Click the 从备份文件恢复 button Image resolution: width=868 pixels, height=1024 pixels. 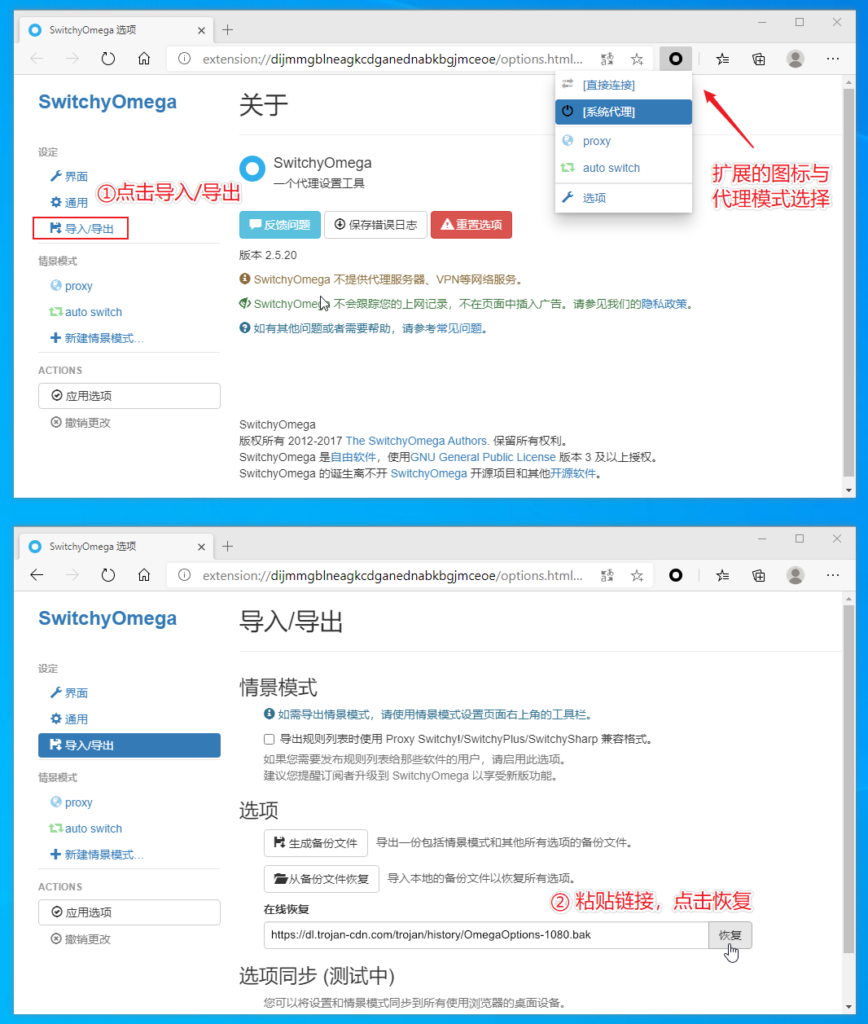coord(321,880)
